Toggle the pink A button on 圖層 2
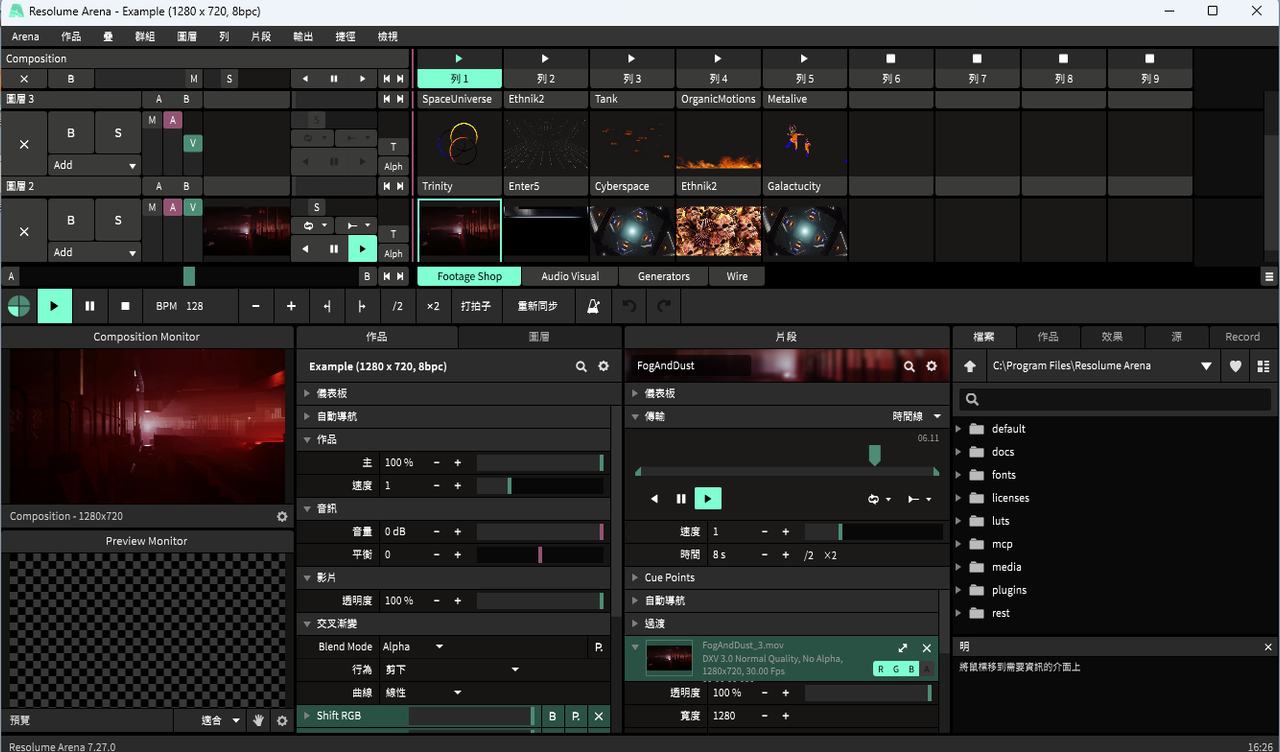 (173, 207)
